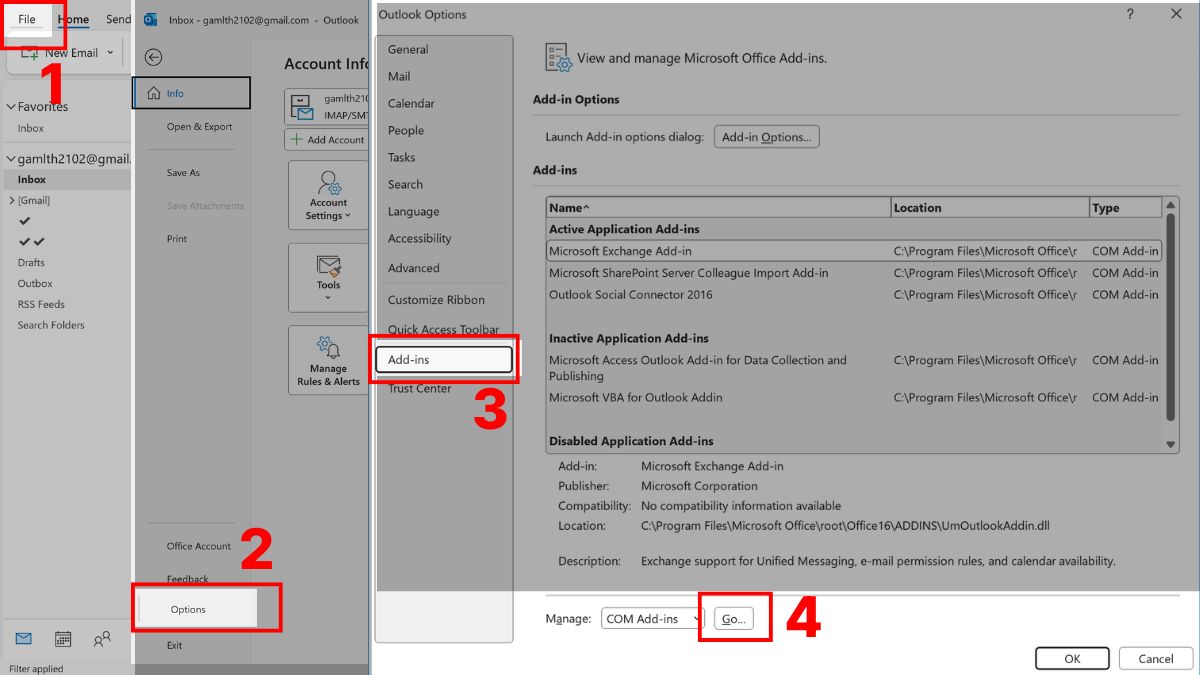Open Manage Rules & Alerts

point(328,360)
